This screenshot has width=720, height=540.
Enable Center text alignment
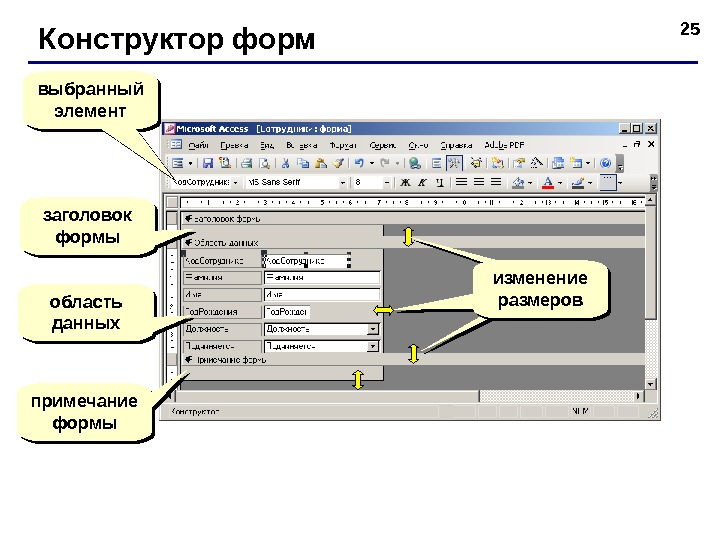(x=479, y=182)
